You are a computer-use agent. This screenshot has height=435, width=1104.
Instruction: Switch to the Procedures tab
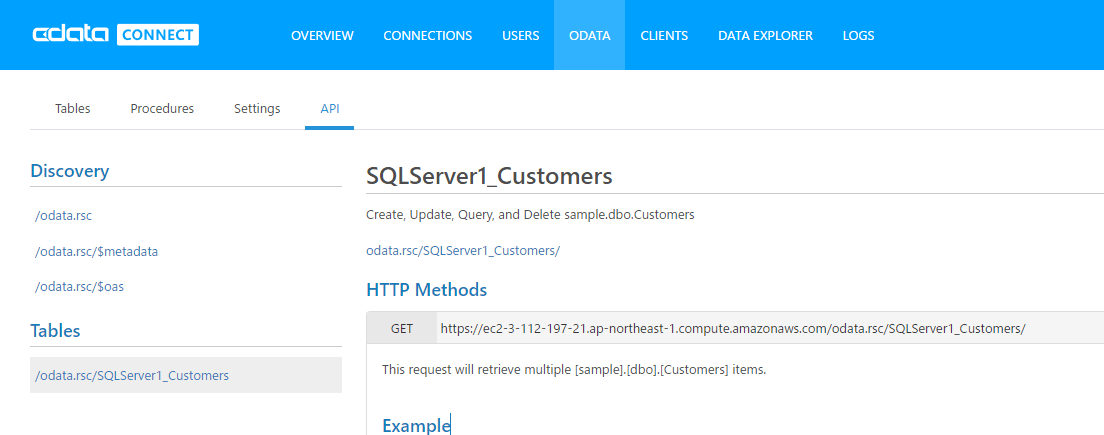click(162, 108)
